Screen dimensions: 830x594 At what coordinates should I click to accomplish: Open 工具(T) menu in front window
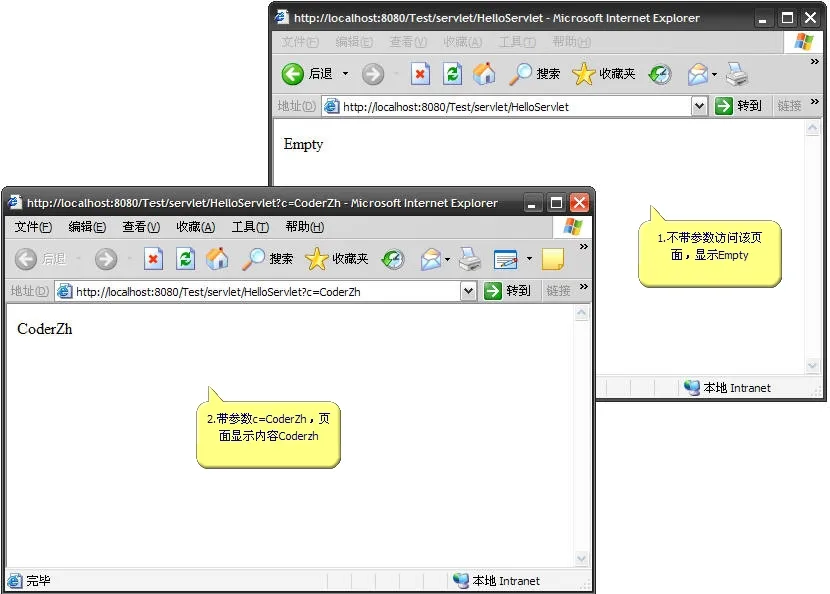250,227
